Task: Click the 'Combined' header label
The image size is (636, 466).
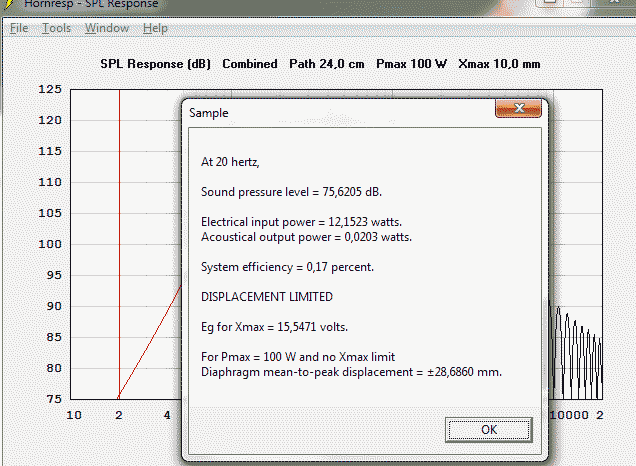Action: click(250, 64)
